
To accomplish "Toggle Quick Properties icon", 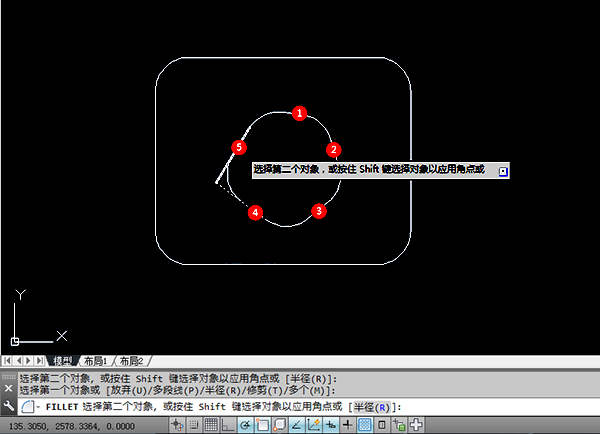I will pos(382,425).
